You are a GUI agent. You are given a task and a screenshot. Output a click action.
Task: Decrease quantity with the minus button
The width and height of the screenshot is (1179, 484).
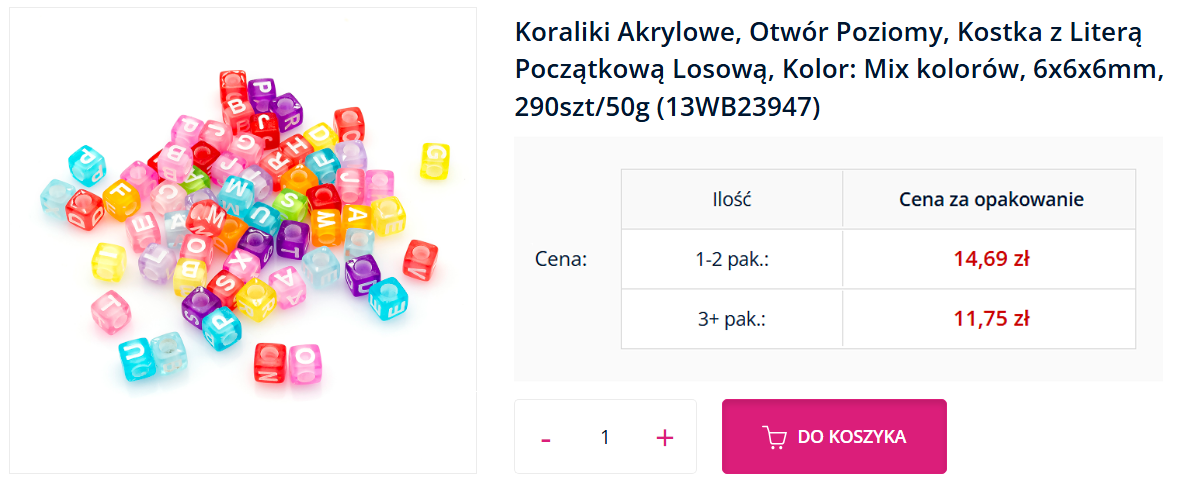tap(546, 438)
